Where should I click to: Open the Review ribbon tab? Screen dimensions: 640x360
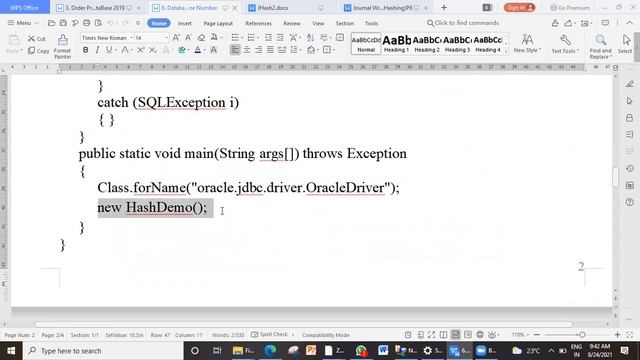coord(292,24)
